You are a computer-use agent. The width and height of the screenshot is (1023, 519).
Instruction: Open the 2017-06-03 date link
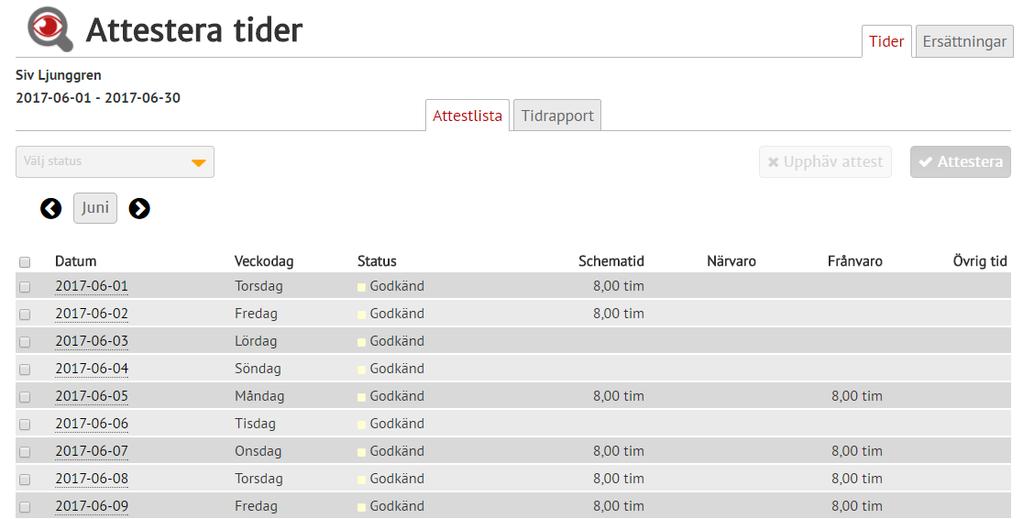click(91, 341)
